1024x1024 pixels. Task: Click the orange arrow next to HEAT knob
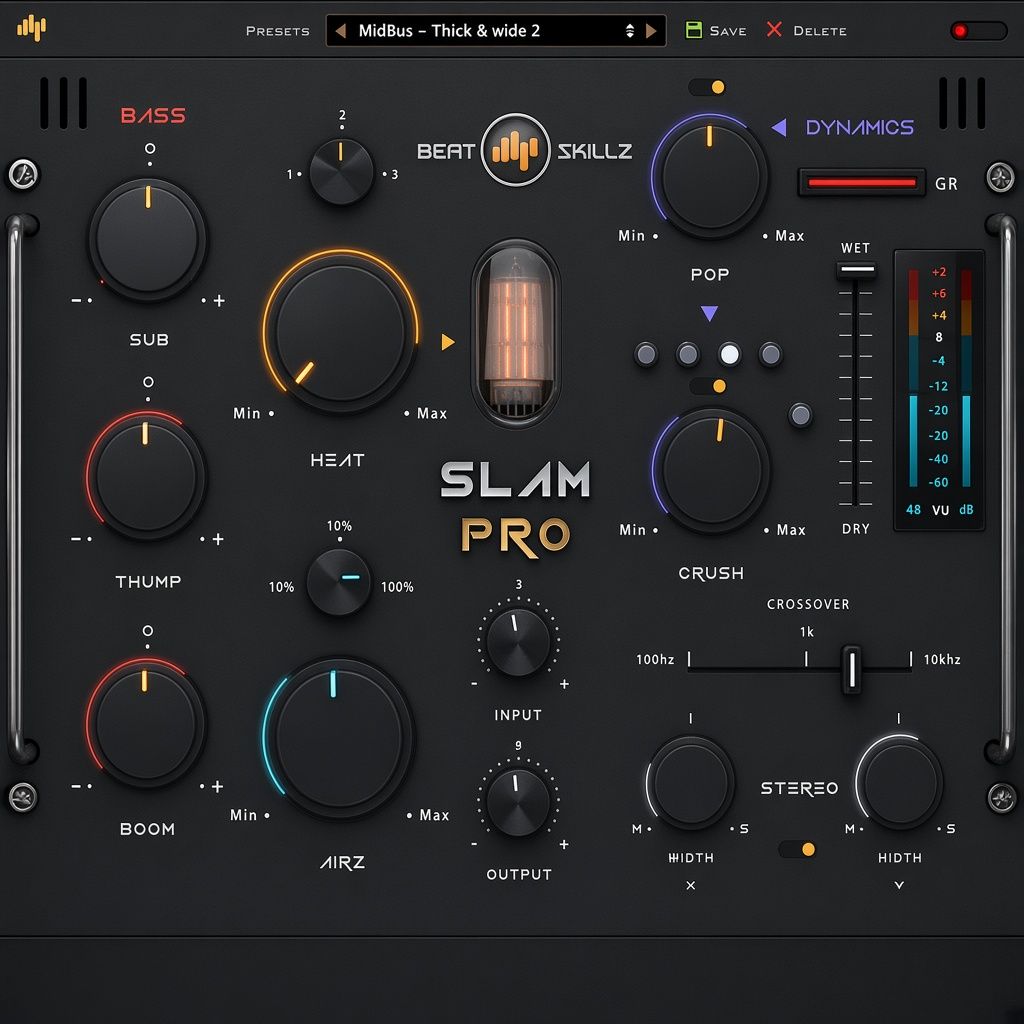(x=447, y=342)
